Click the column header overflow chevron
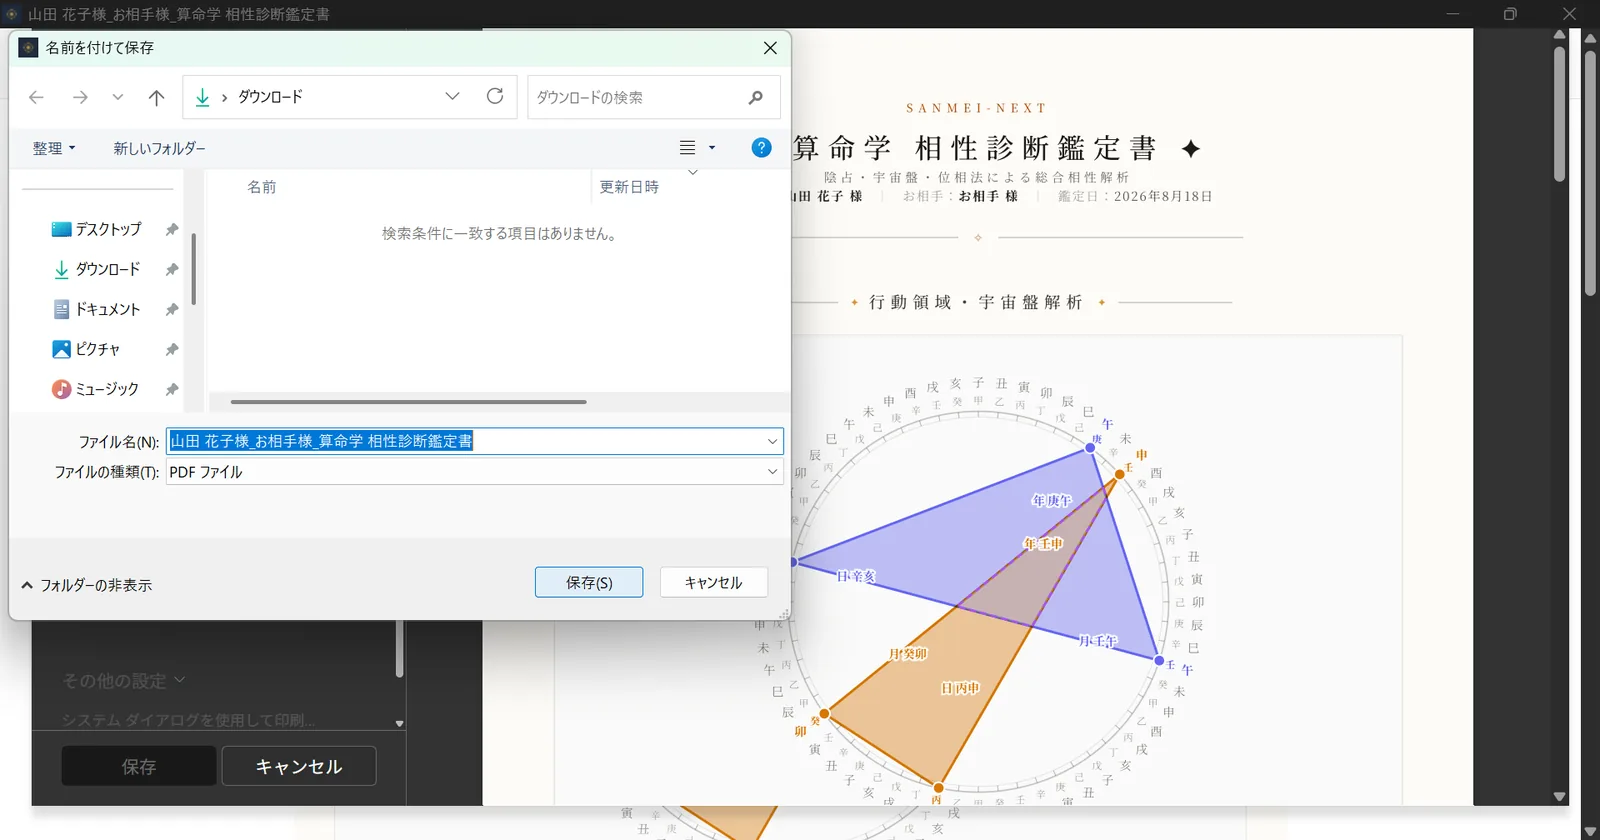The image size is (1600, 840). coord(693,173)
